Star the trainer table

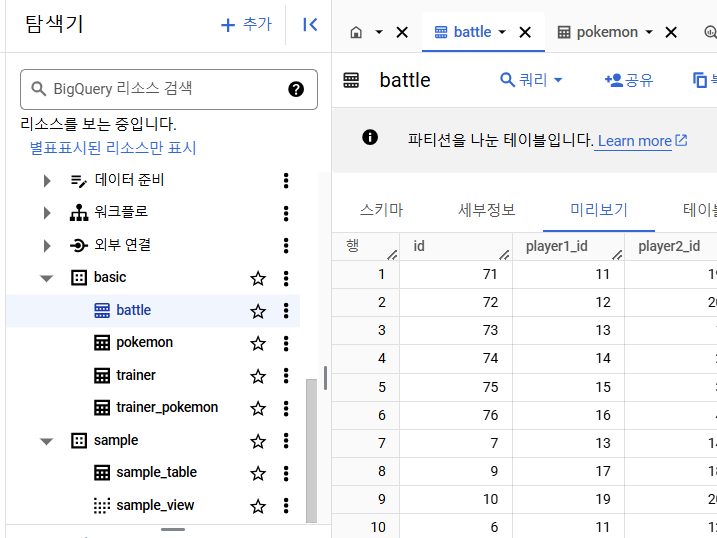[x=258, y=376]
